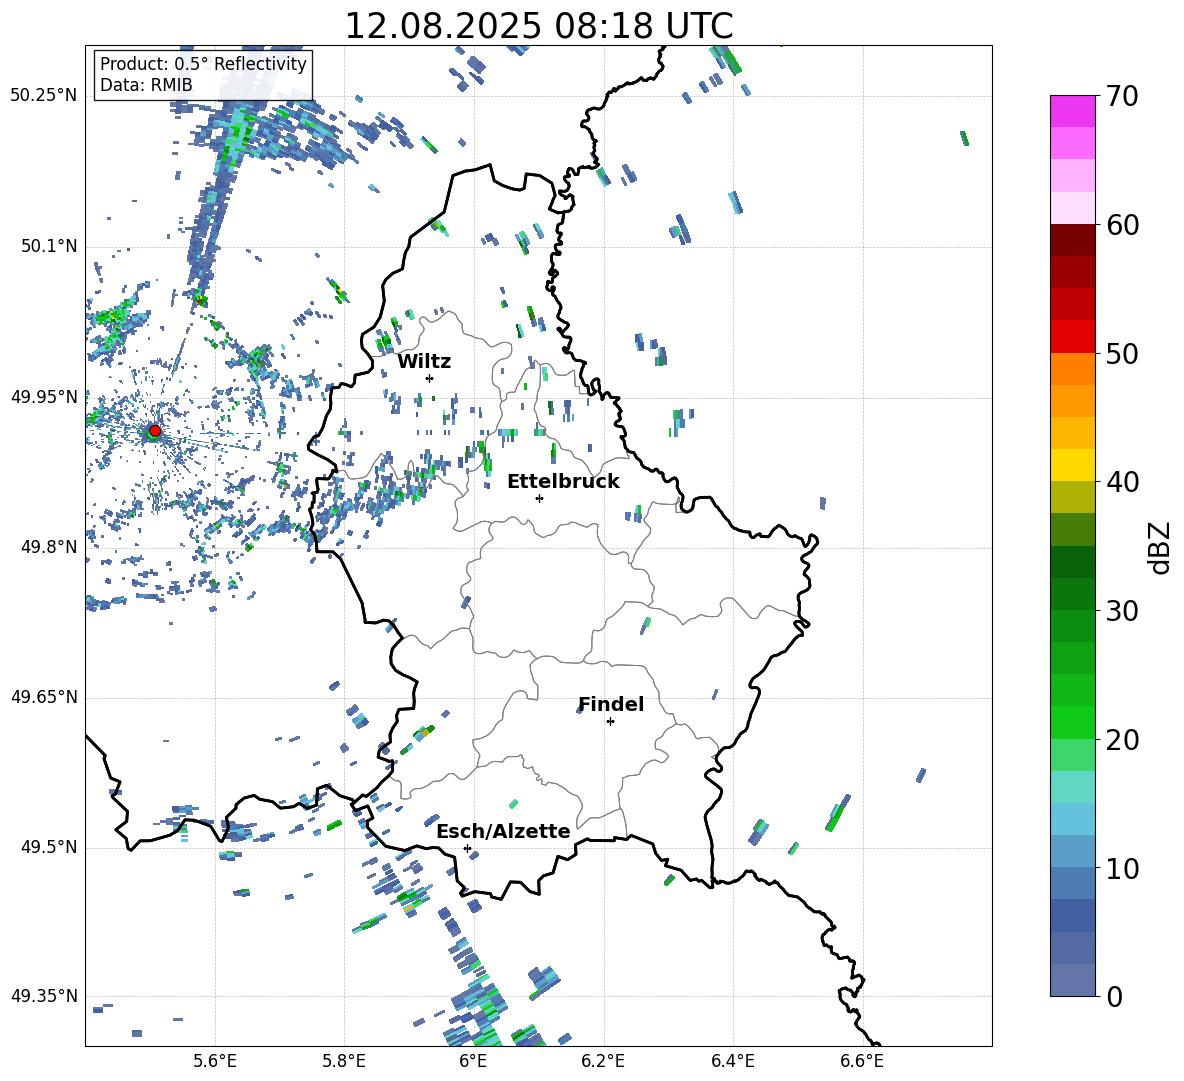The width and height of the screenshot is (1184, 1081).
Task: Click the yellow swatch just above 40
Action: 1072,465
